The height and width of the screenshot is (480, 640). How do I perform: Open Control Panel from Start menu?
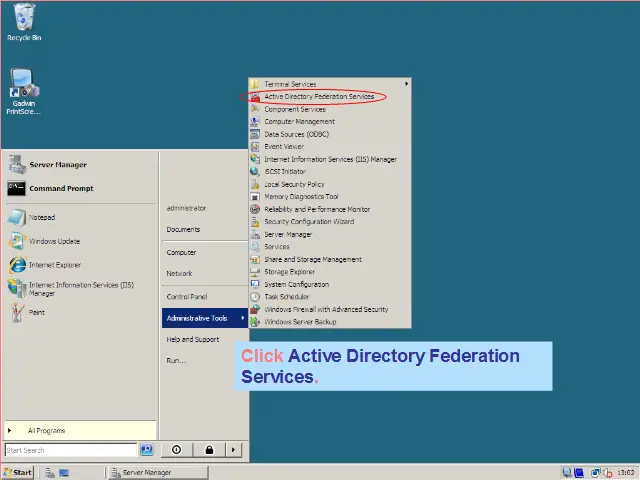point(187,297)
